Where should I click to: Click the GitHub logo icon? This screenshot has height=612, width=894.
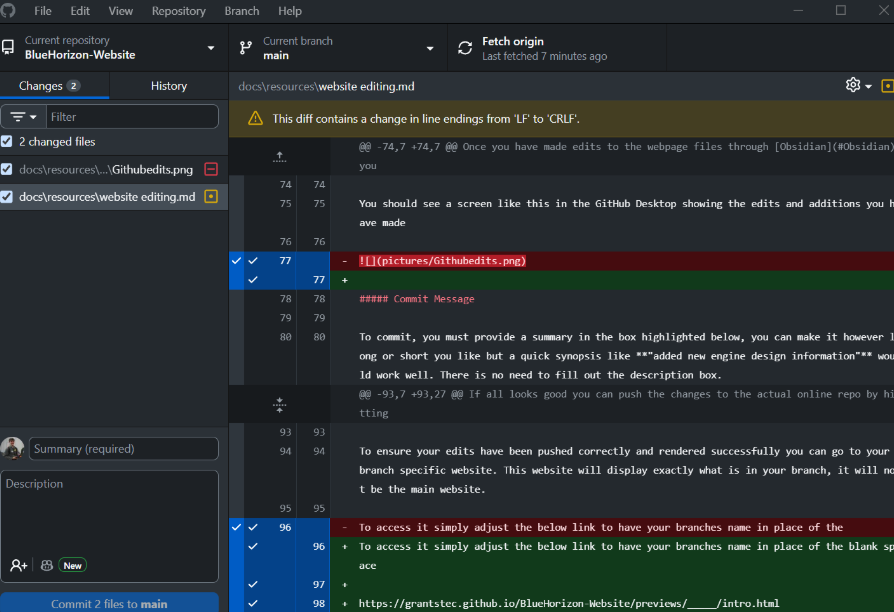pyautogui.click(x=8, y=10)
